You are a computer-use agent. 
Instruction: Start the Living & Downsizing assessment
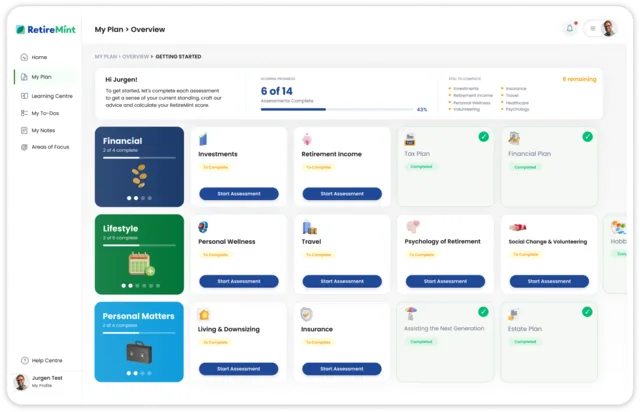[x=239, y=369]
